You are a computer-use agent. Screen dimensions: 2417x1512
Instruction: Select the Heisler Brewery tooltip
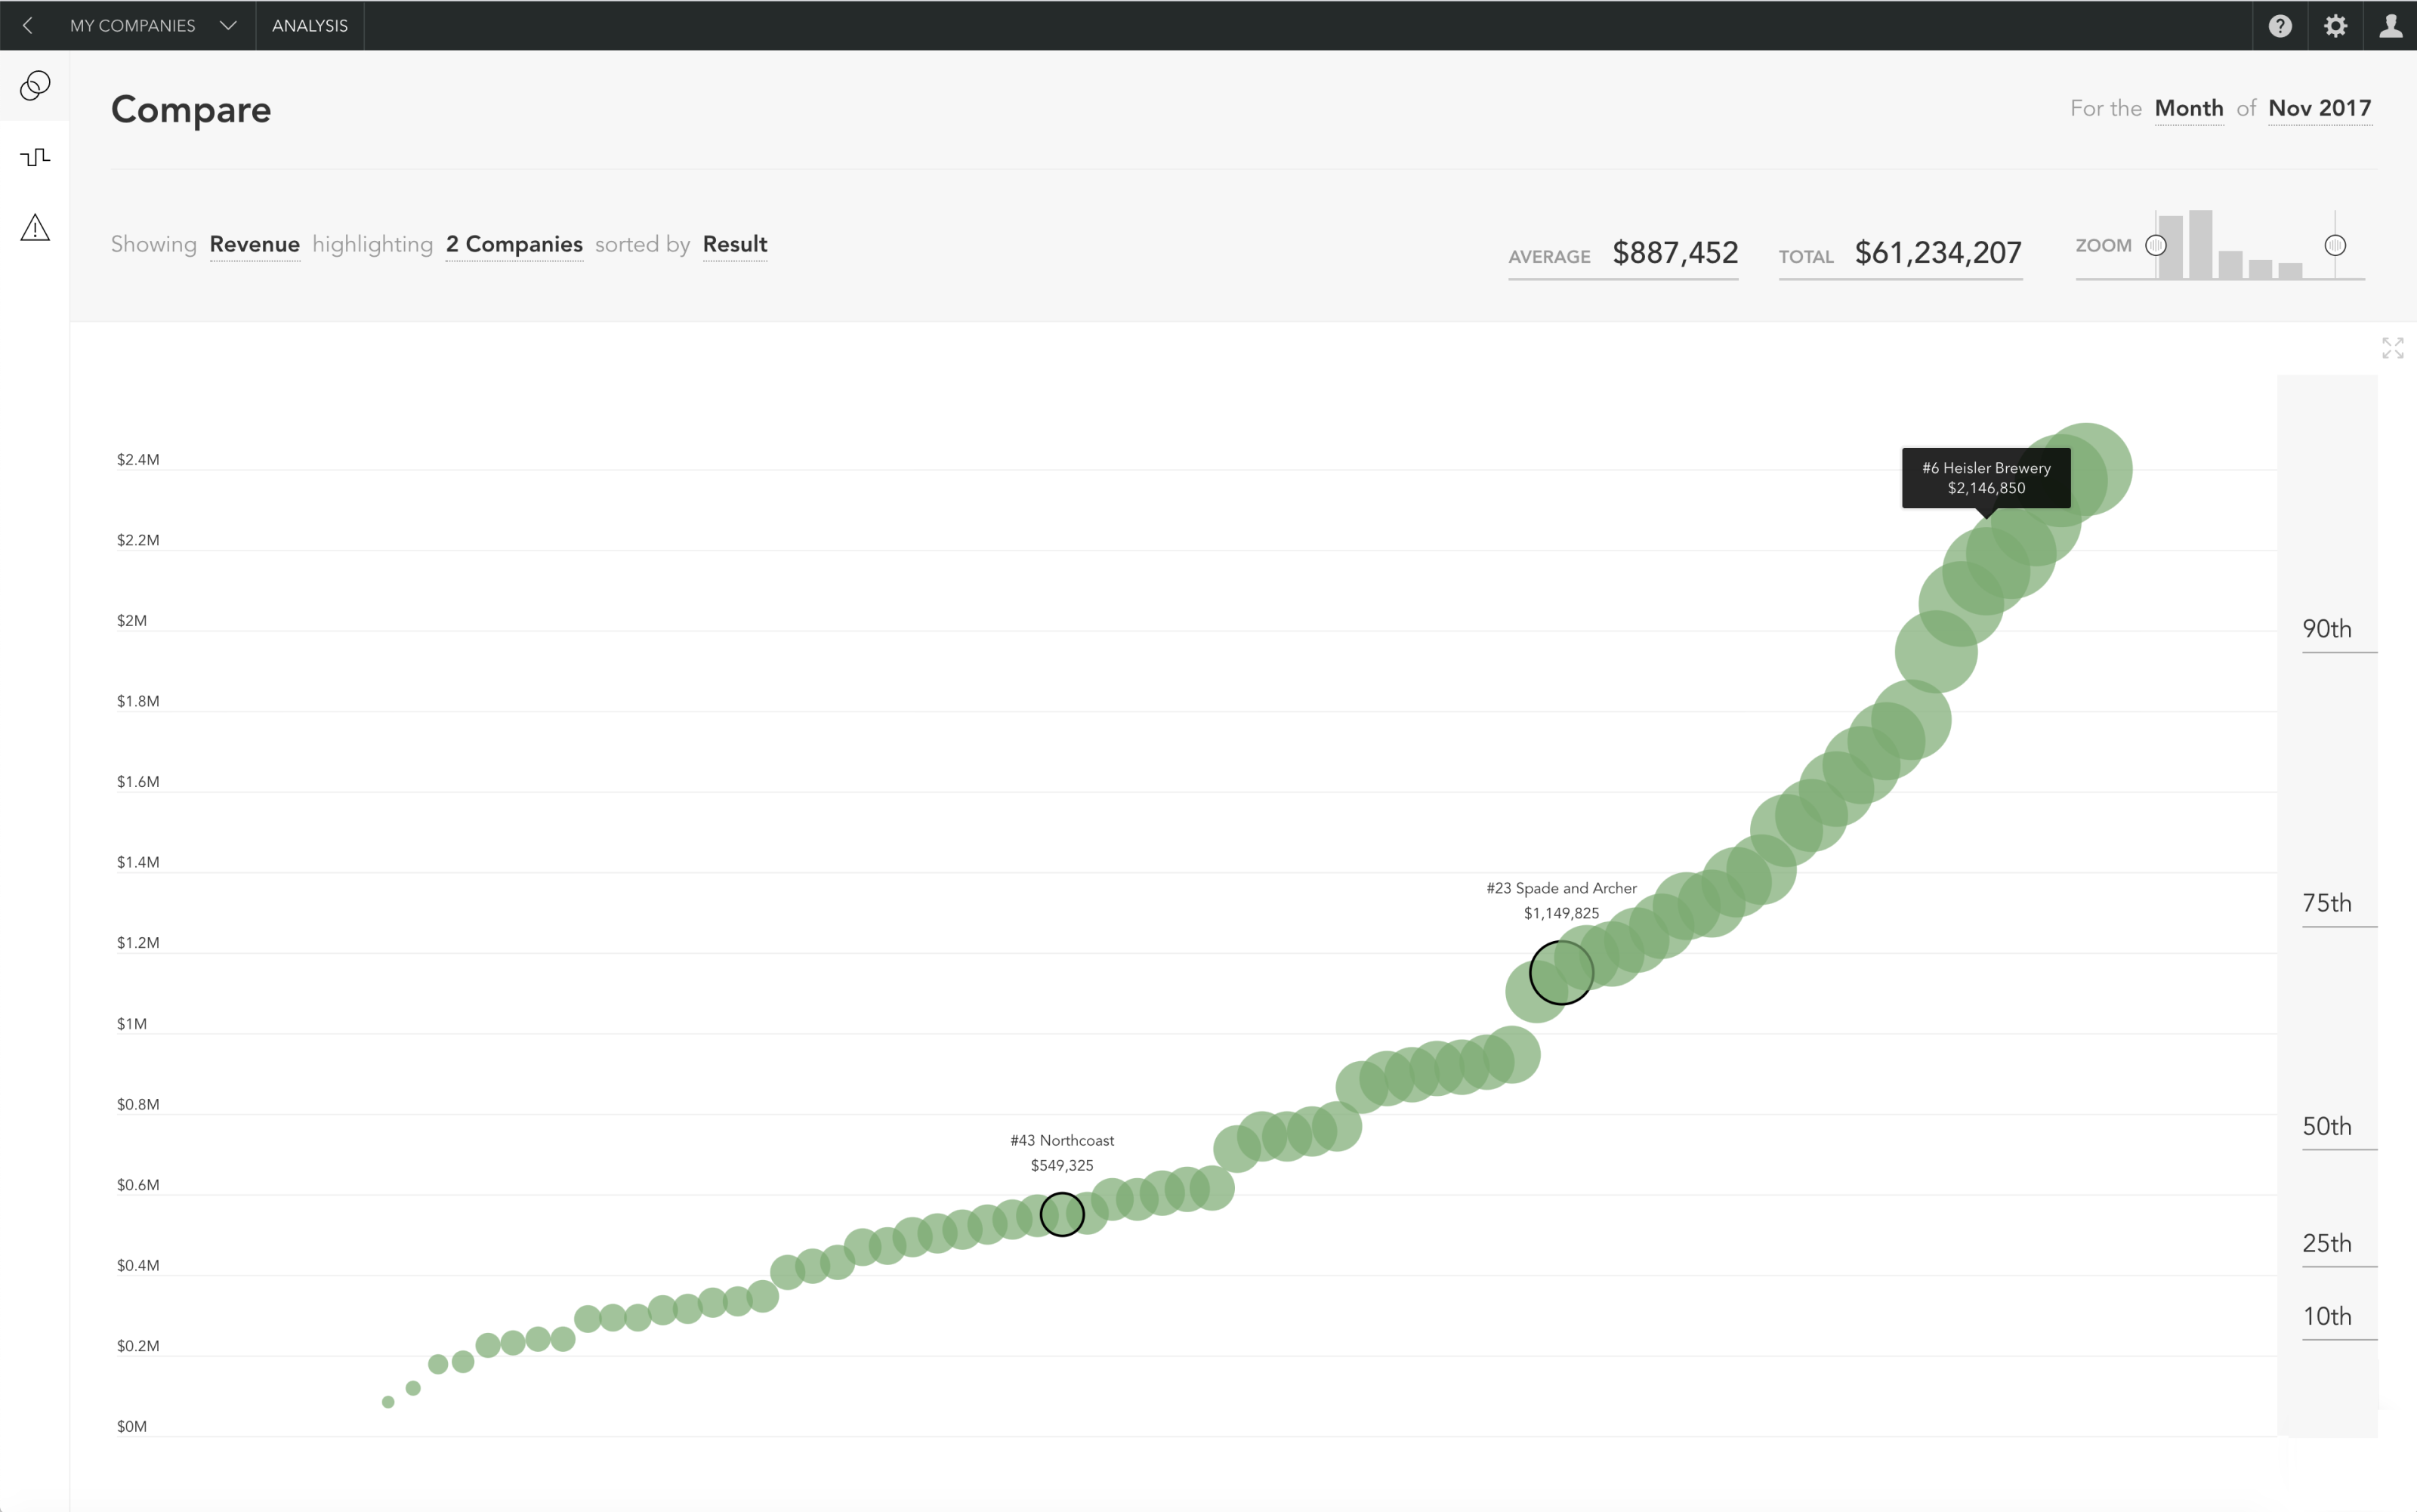[1986, 478]
